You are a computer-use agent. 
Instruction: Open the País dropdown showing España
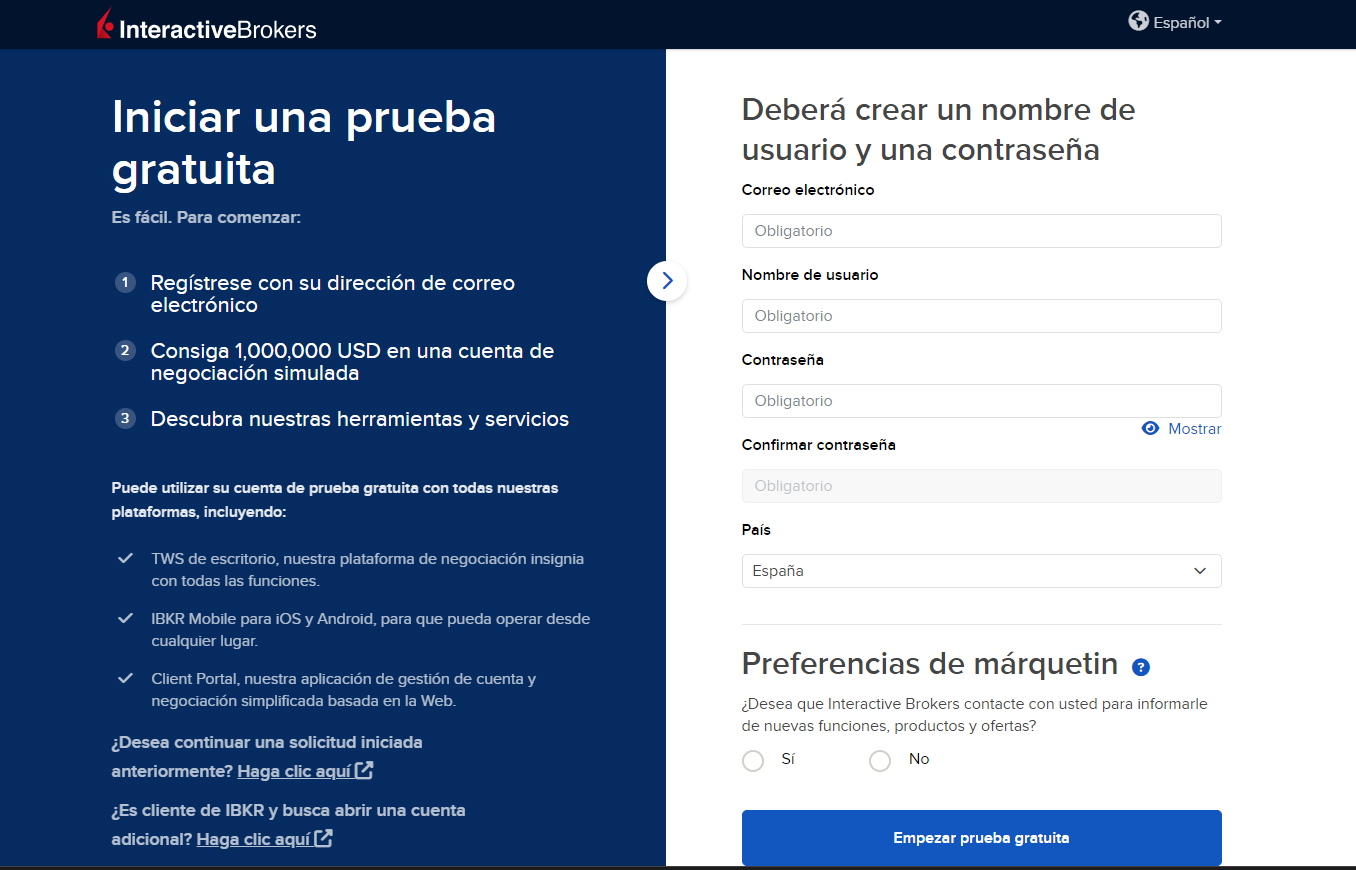(x=981, y=571)
